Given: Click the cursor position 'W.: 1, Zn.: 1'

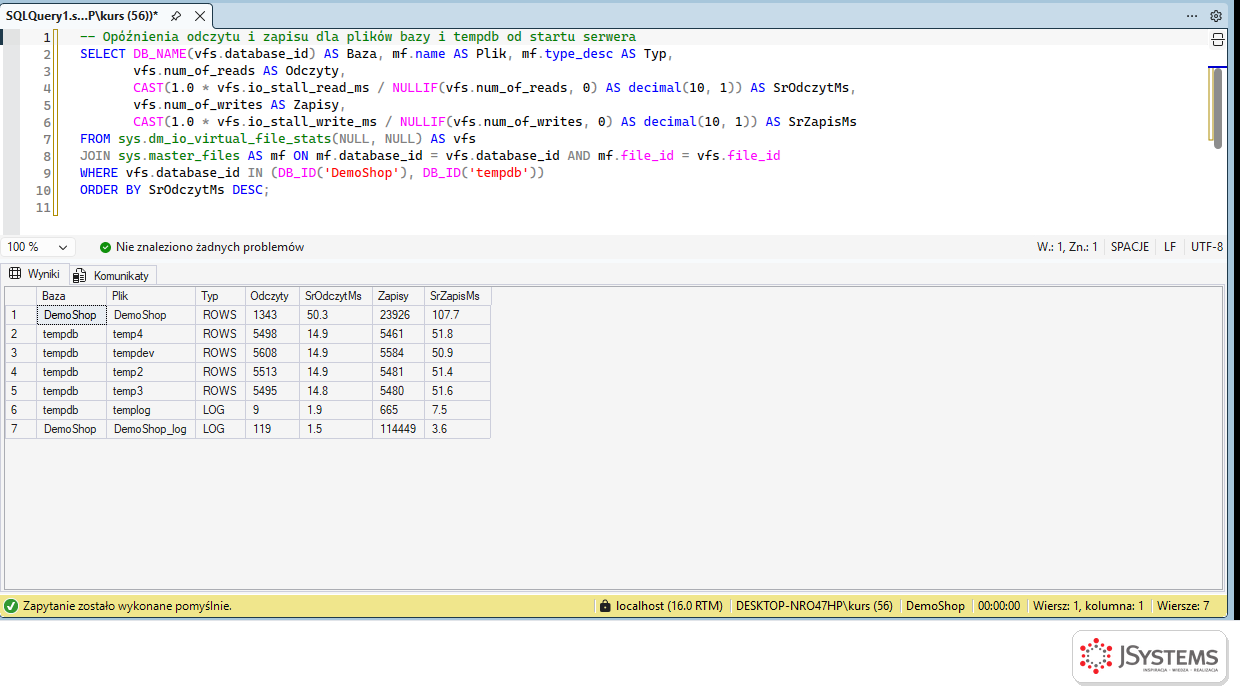Looking at the screenshot, I should click(x=1067, y=247).
